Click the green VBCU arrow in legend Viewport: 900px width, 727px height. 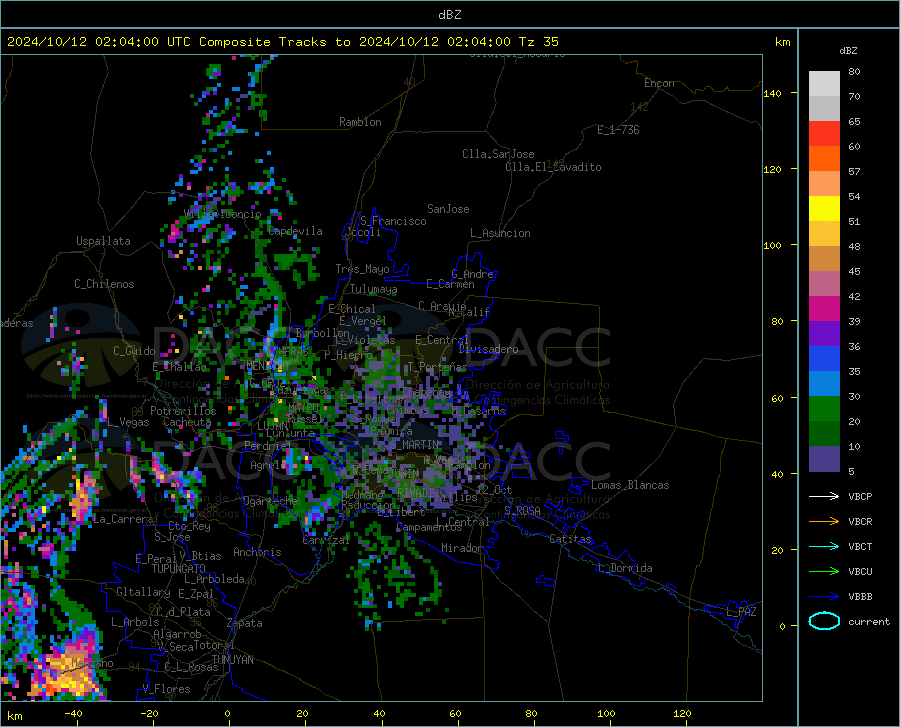[x=824, y=572]
